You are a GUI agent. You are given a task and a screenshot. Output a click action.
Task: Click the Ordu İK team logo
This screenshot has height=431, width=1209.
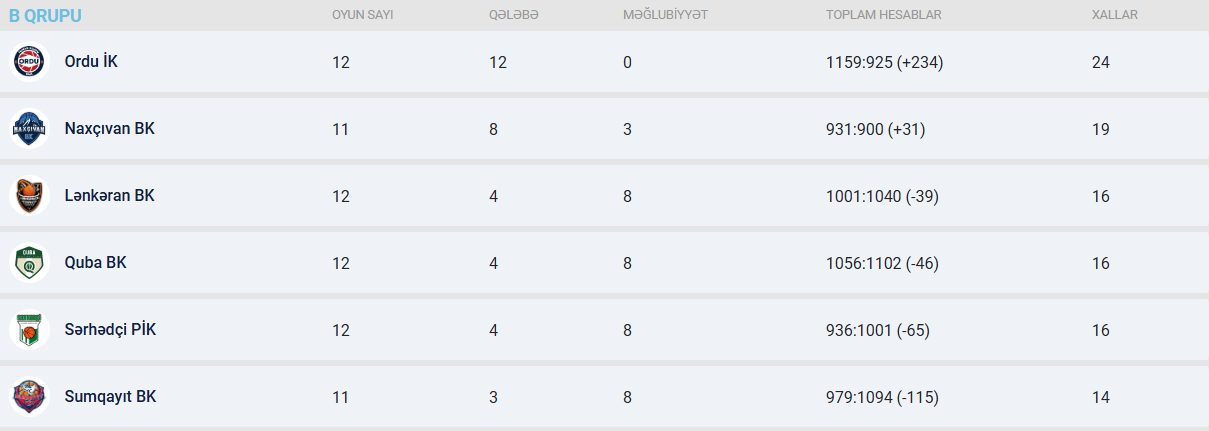coord(29,62)
